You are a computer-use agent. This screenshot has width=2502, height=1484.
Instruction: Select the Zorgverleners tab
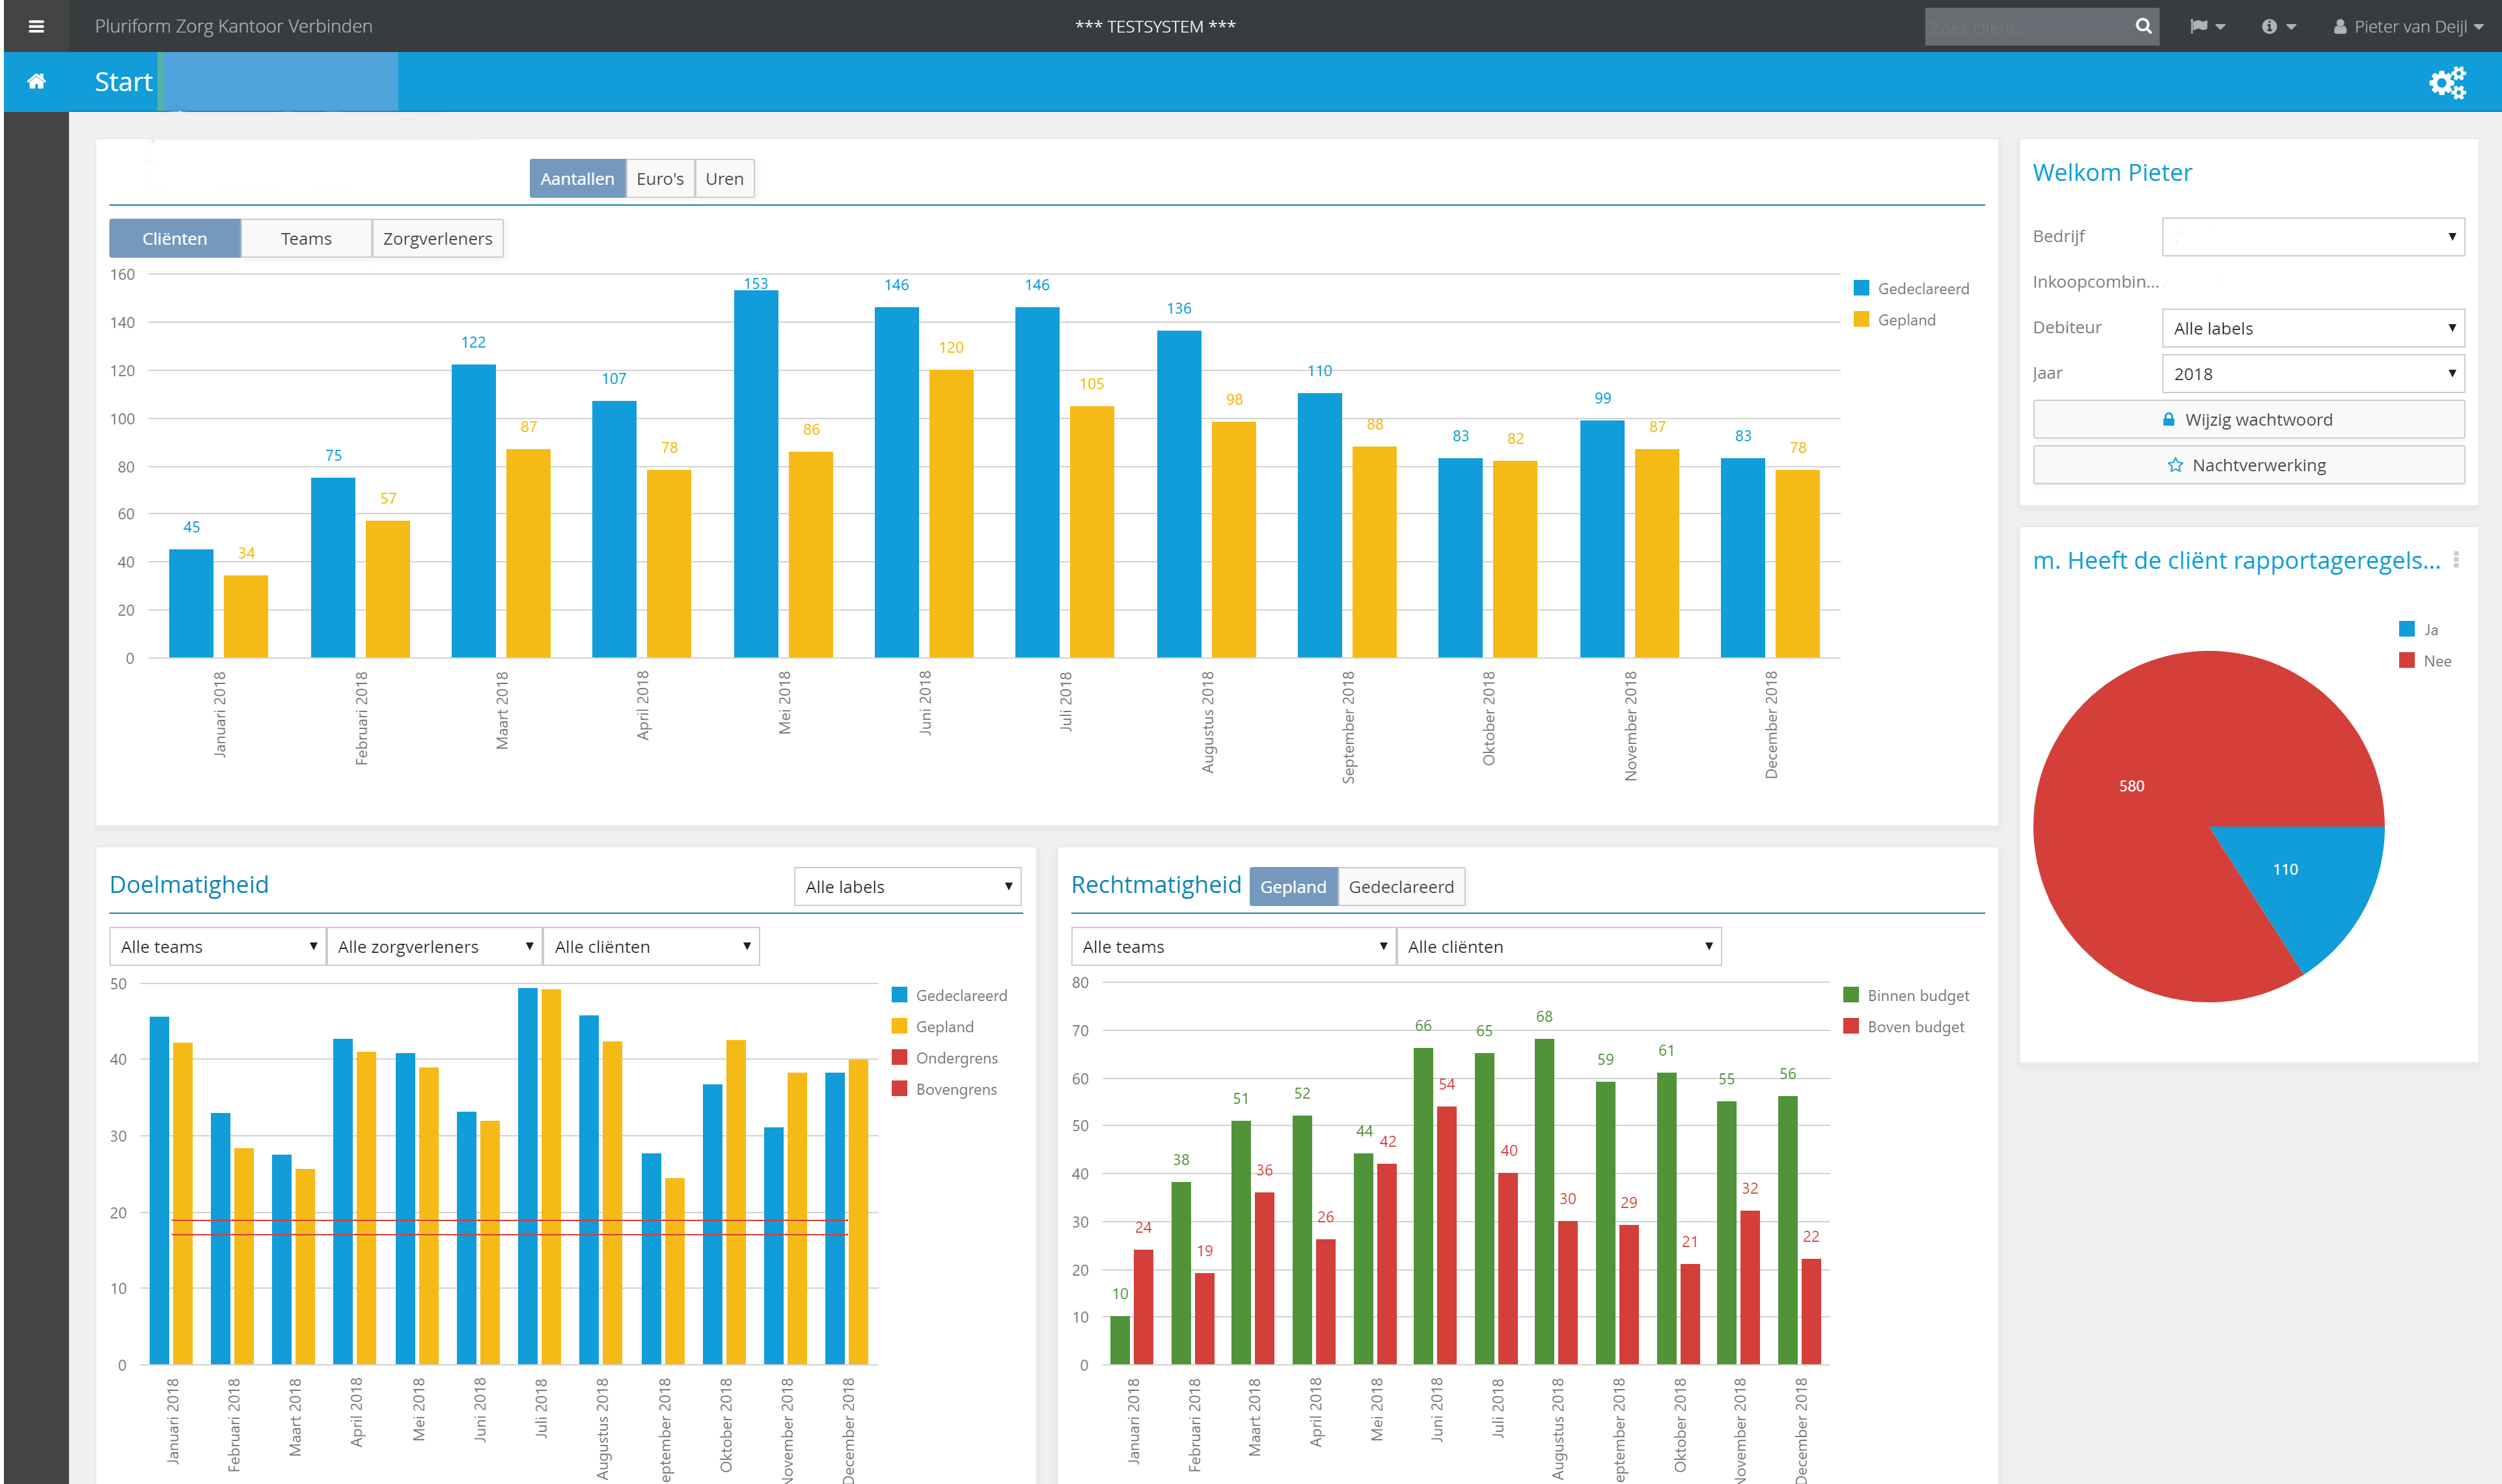pos(438,239)
